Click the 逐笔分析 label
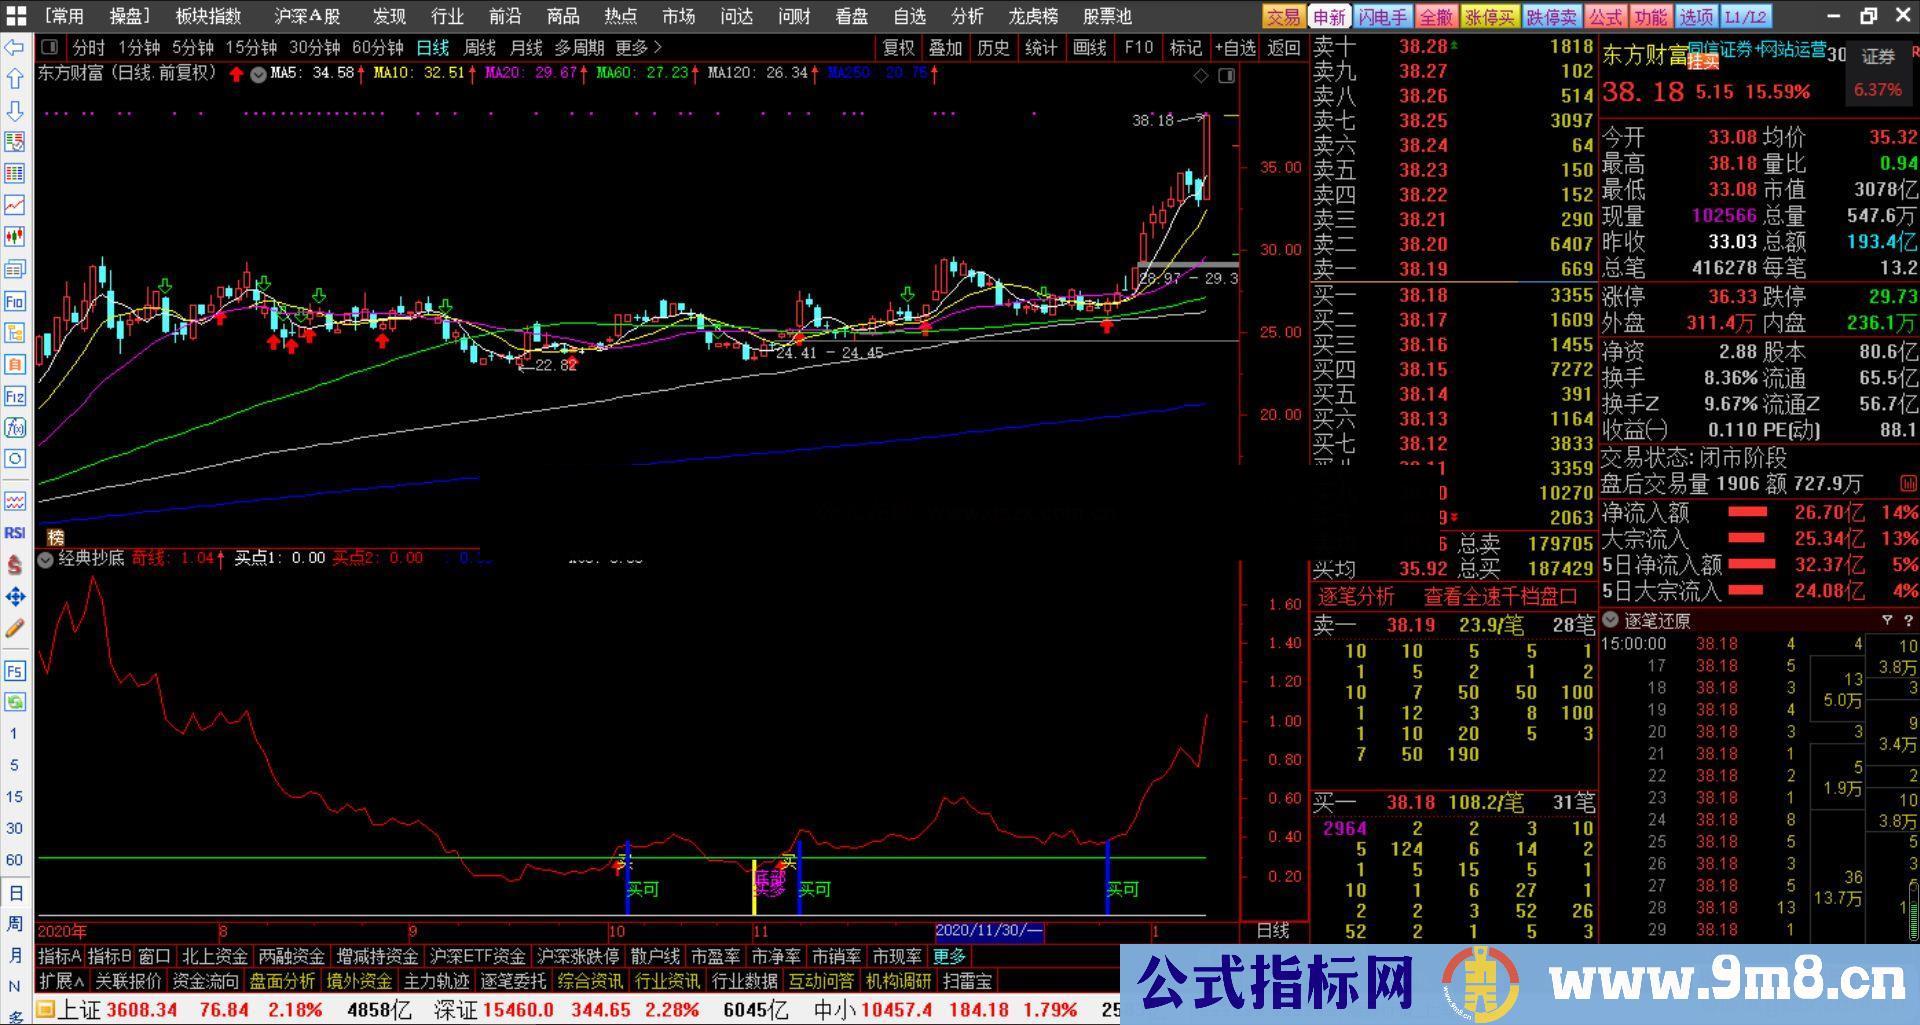1920x1025 pixels. (x=1356, y=597)
